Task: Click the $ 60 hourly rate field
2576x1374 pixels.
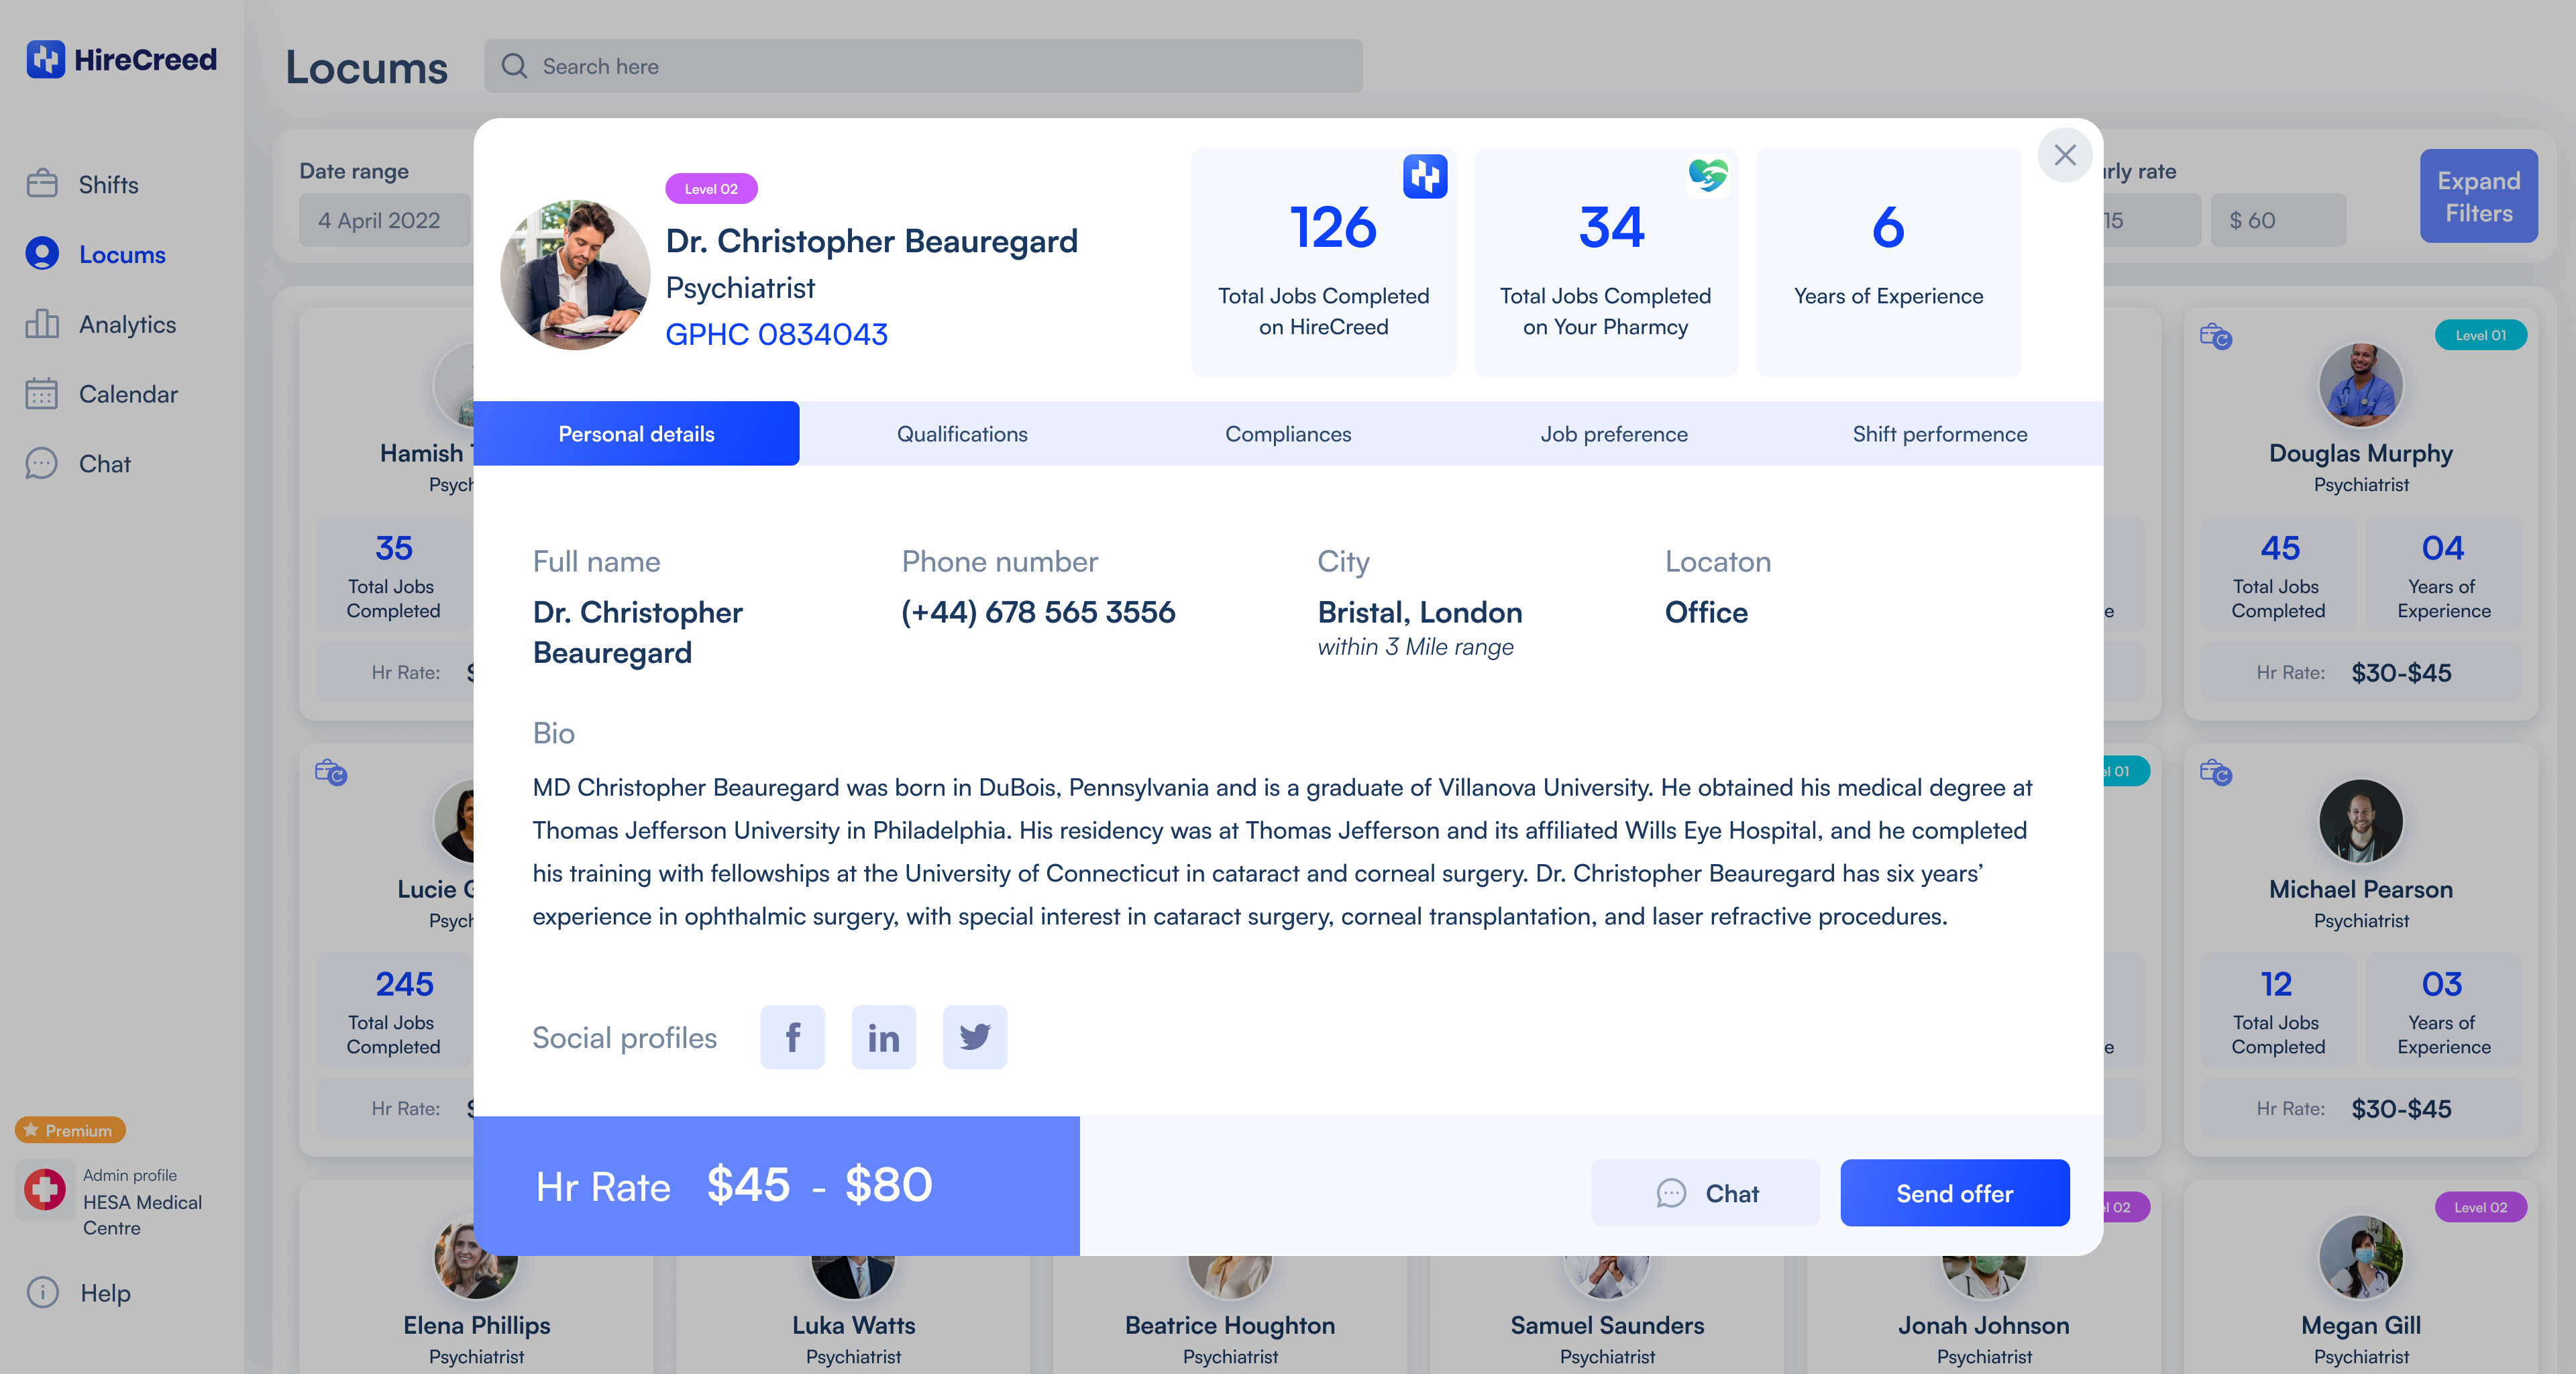Action: [2278, 220]
